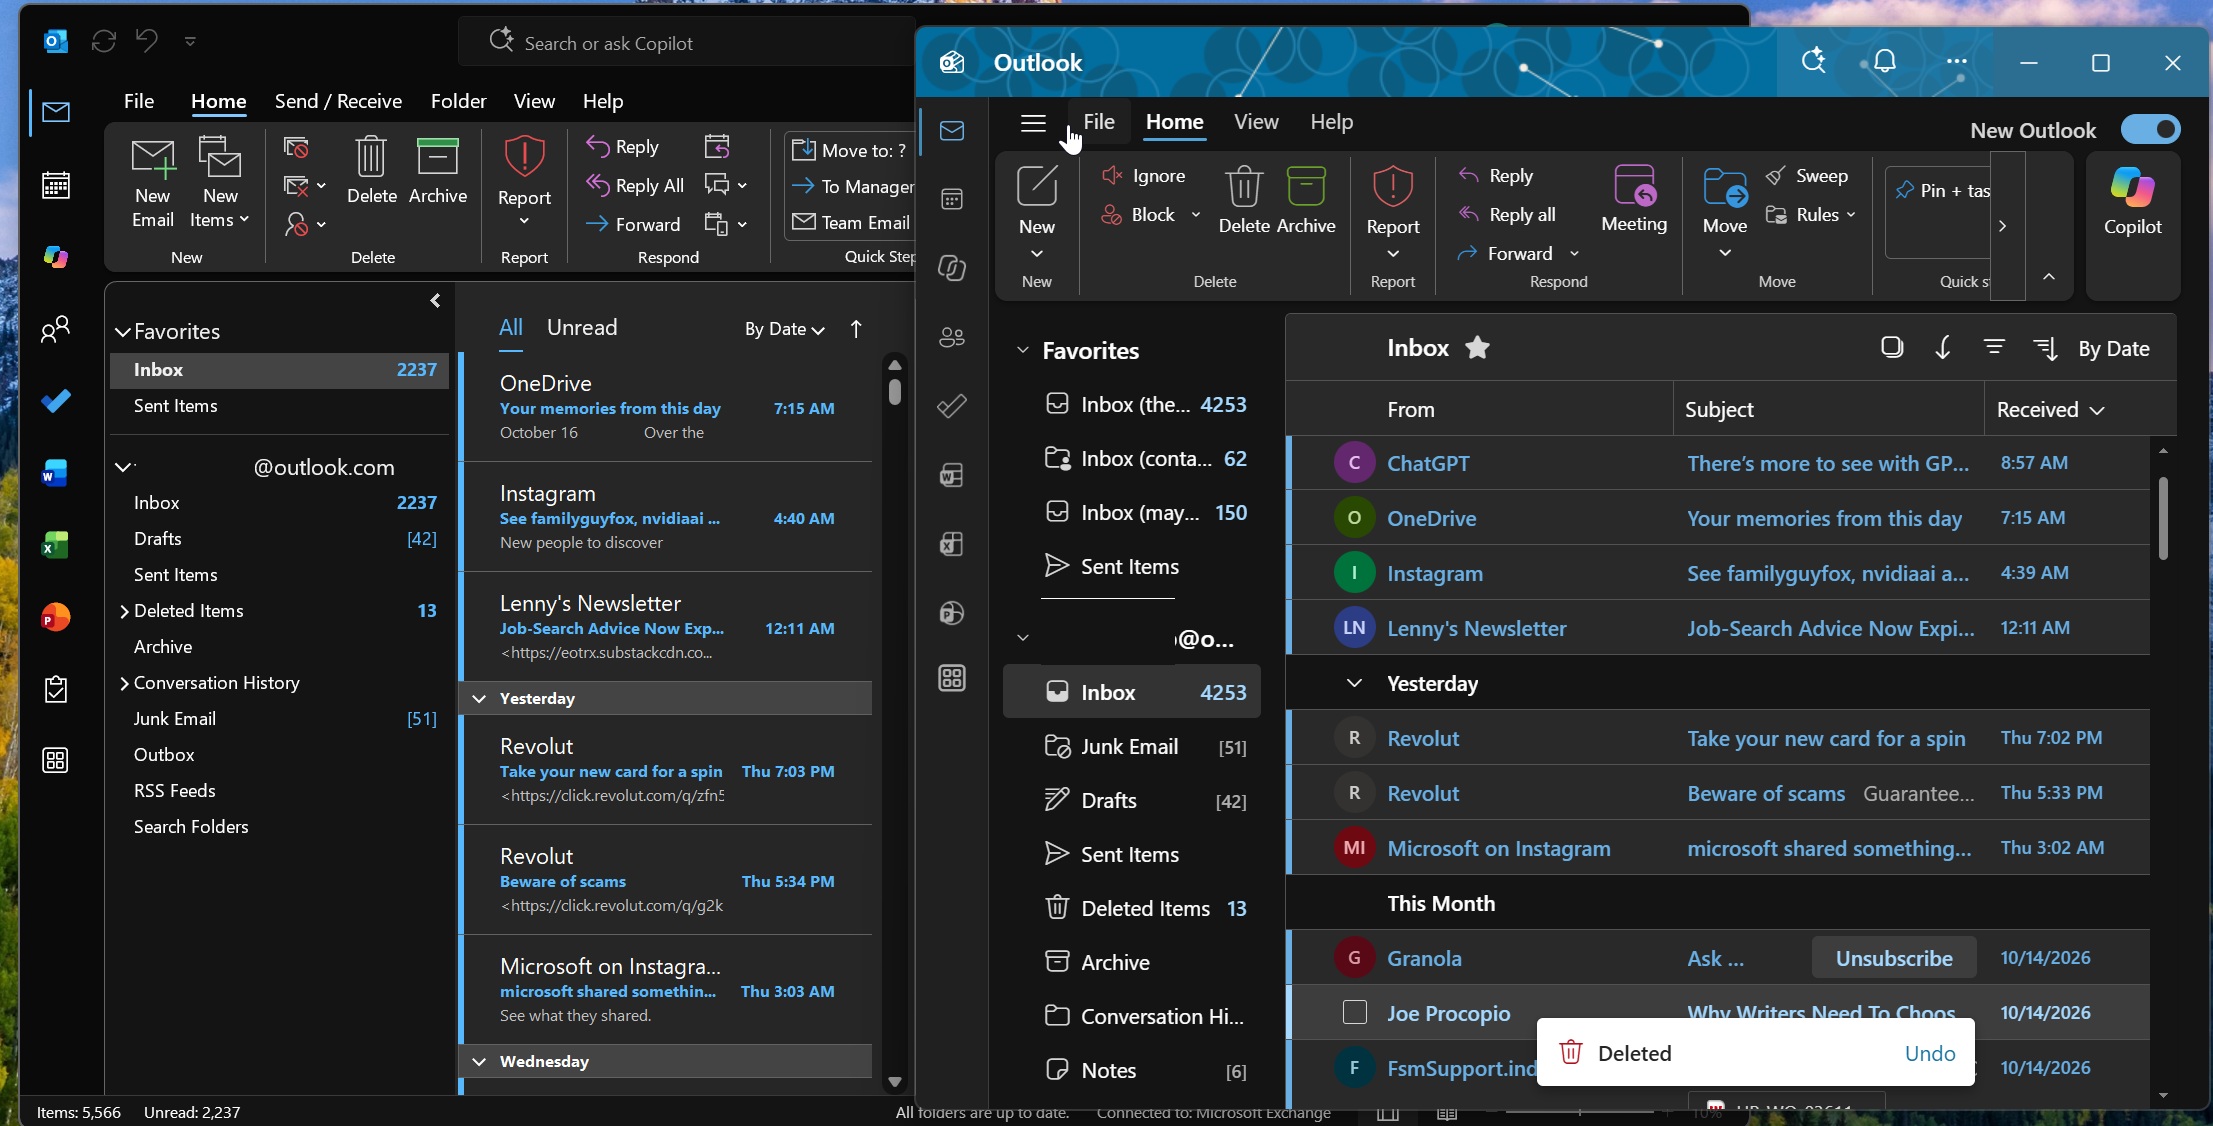Open Folder tab in classic Outlook
The height and width of the screenshot is (1126, 2213).
click(x=458, y=101)
